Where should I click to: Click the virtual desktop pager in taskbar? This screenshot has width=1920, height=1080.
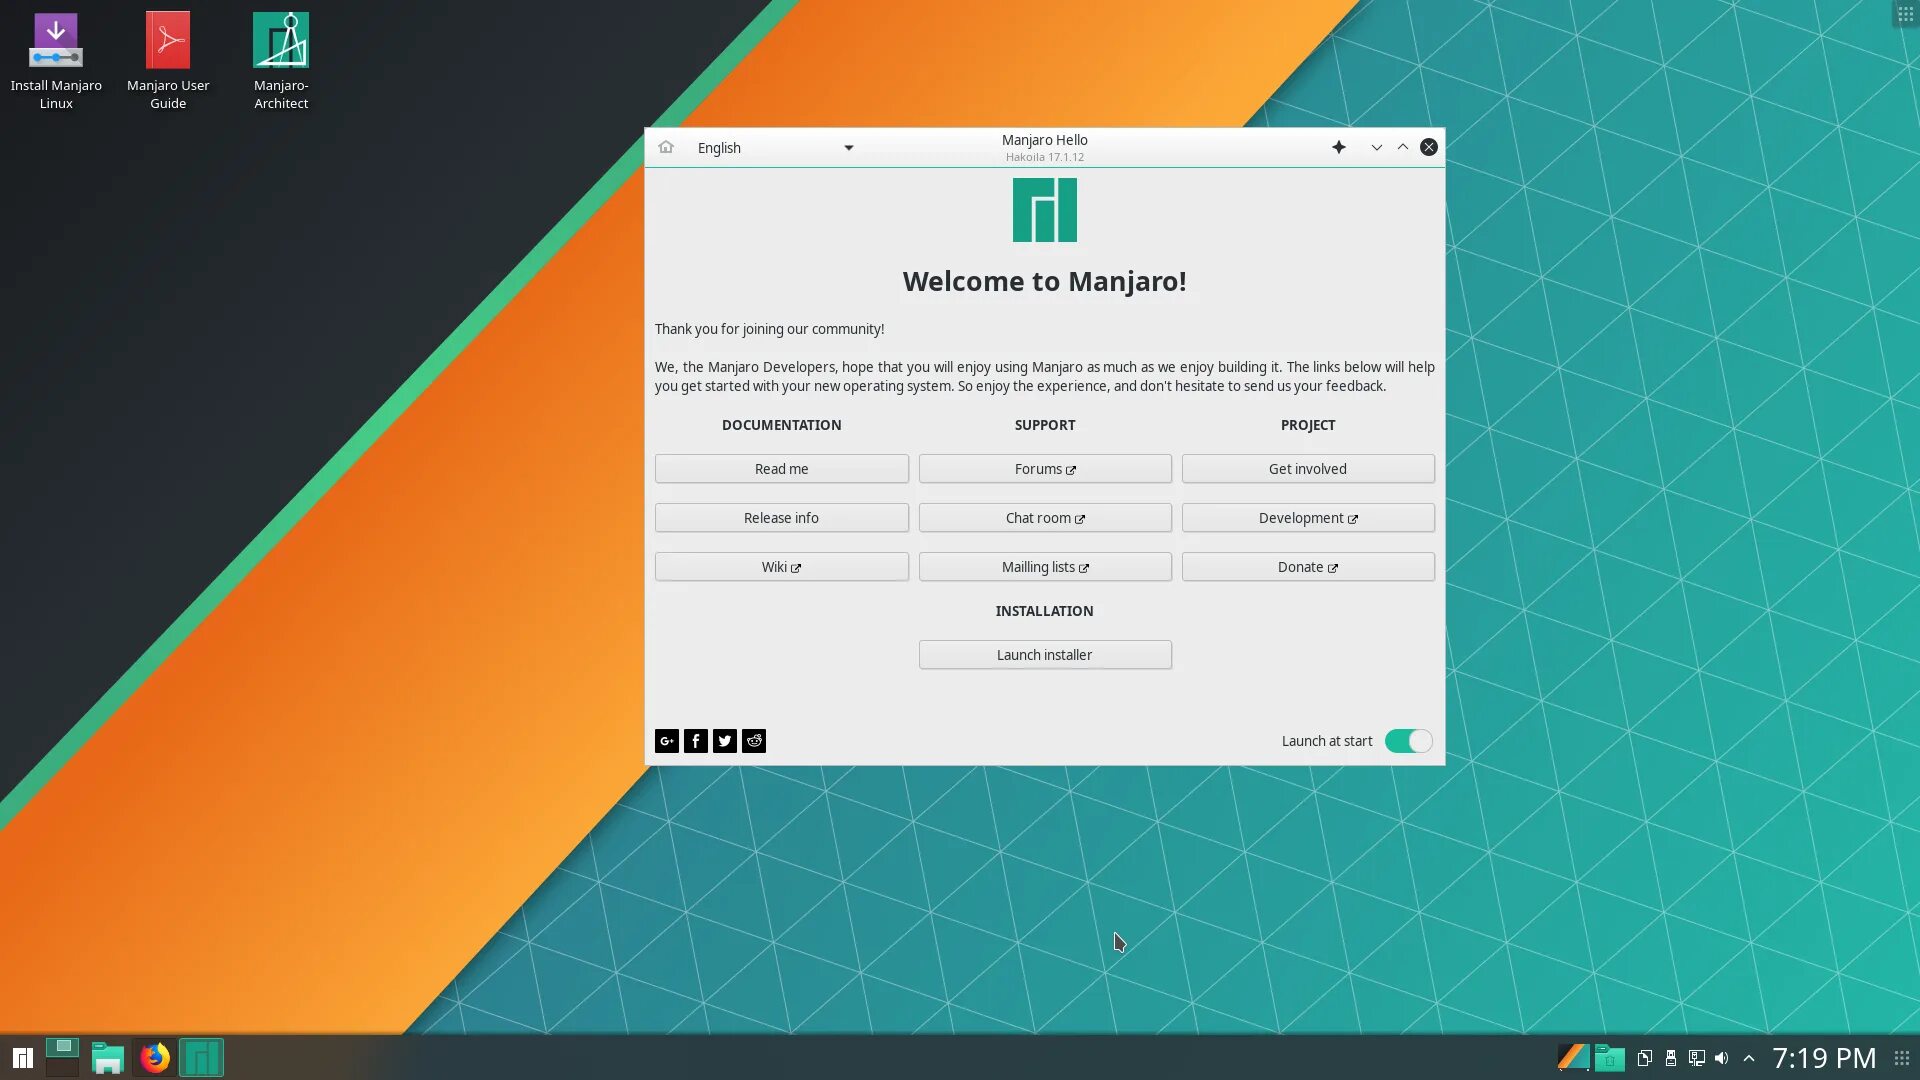62,1057
